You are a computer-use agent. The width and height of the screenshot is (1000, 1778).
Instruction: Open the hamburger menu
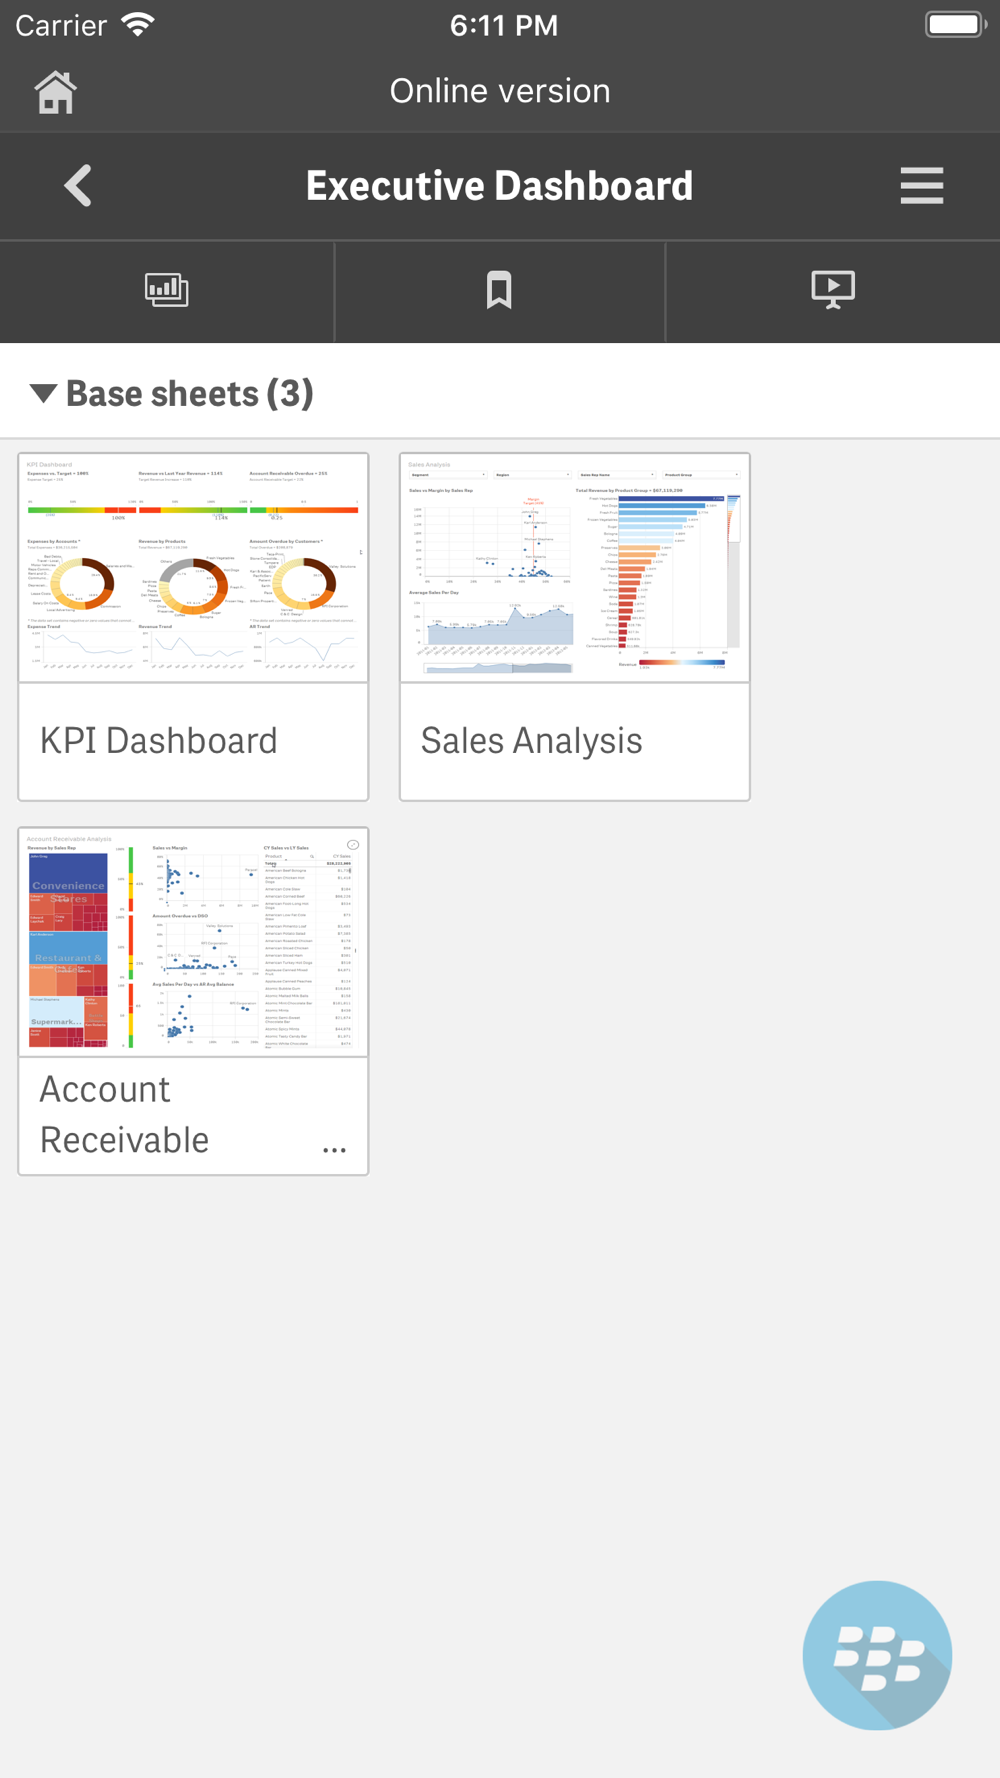(x=921, y=186)
